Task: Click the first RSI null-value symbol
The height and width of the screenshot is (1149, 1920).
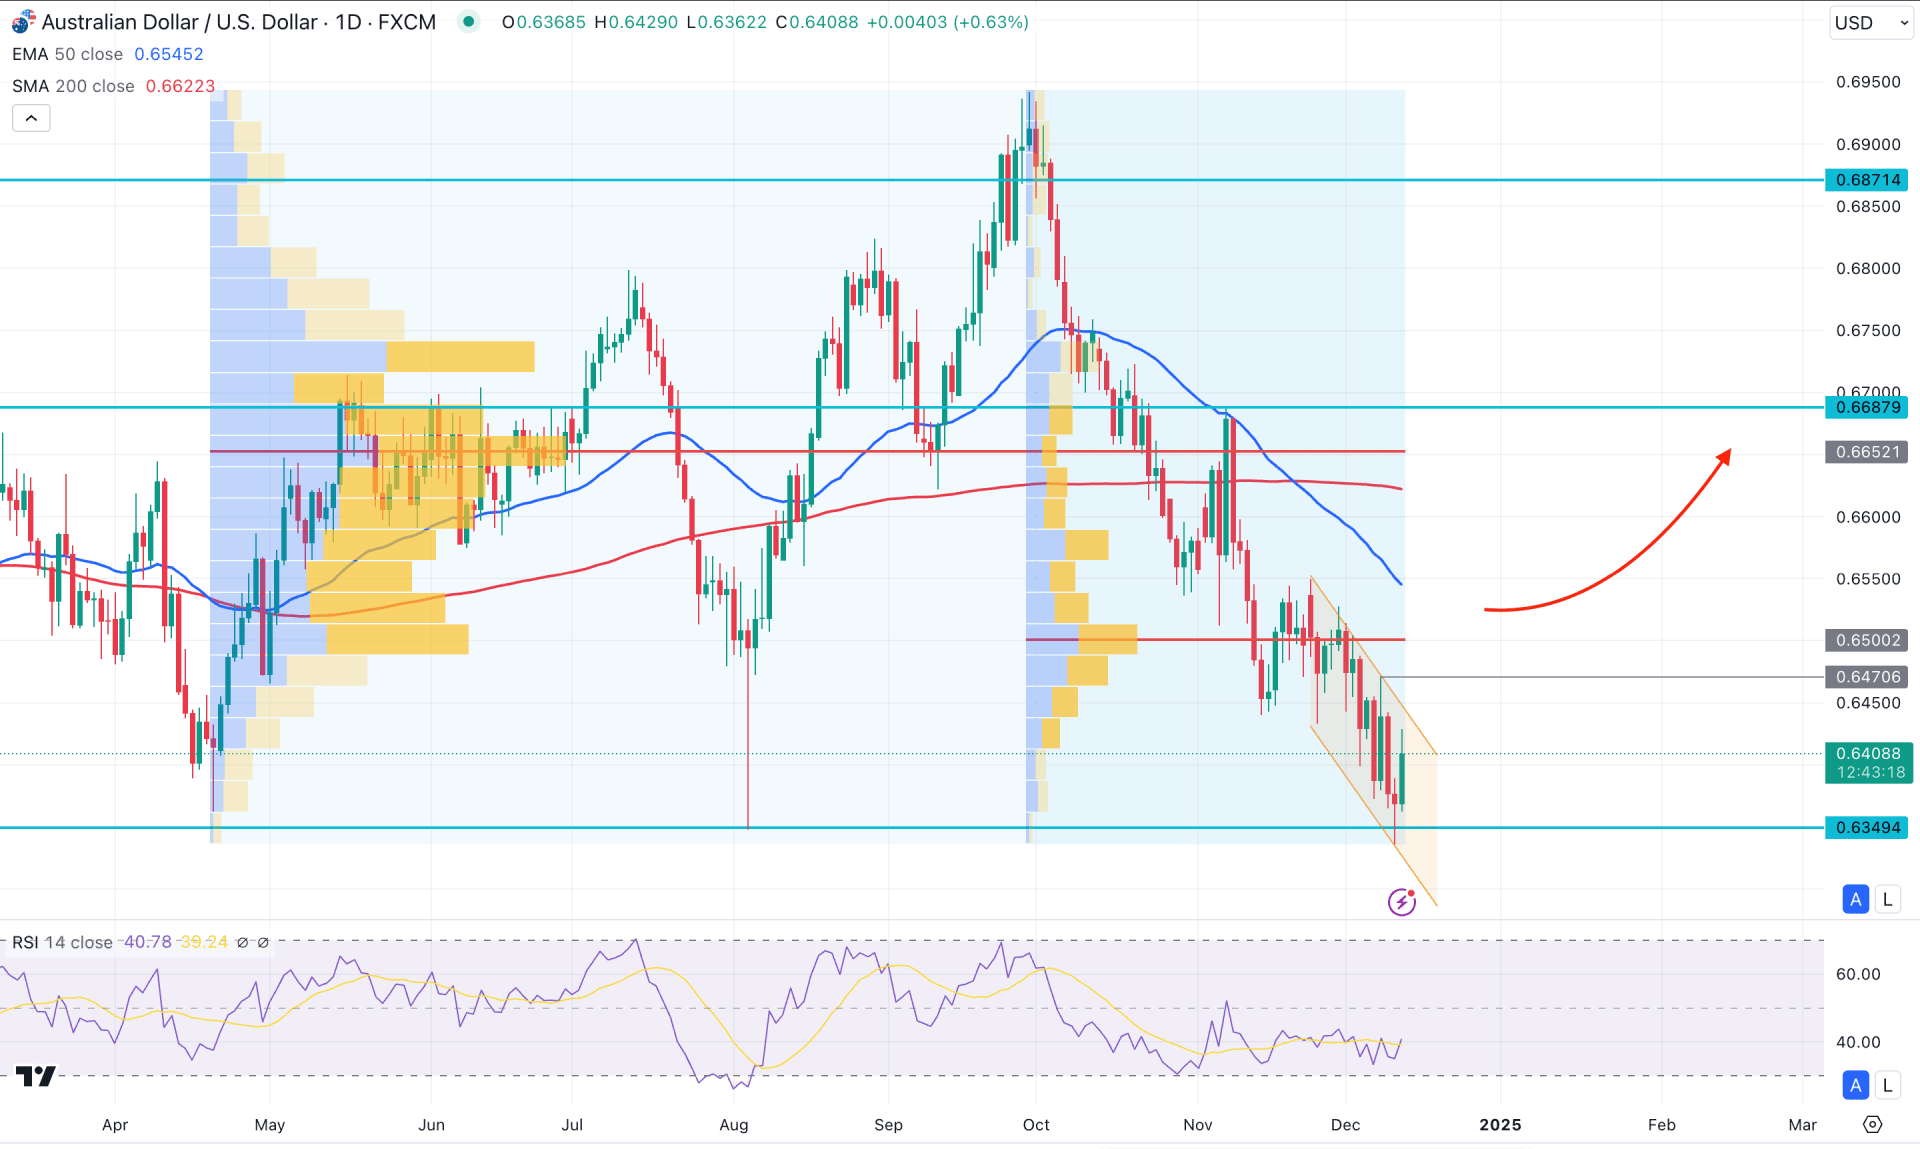Action: [242, 942]
